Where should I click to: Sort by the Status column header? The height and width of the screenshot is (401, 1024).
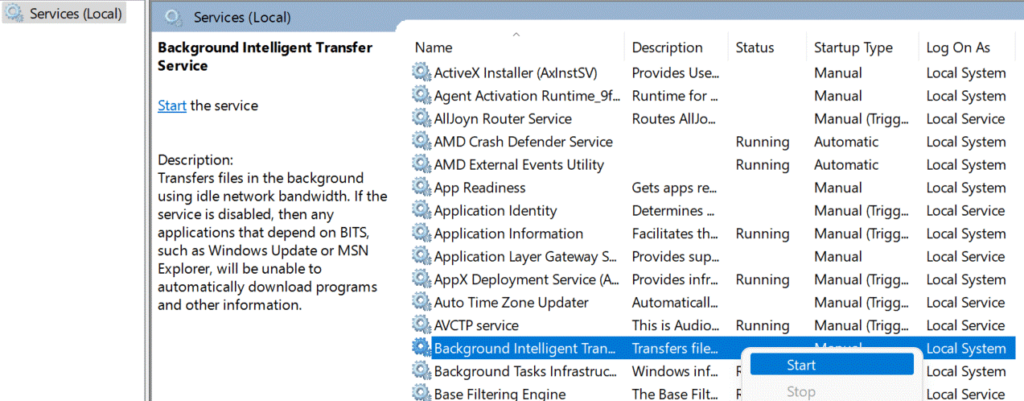point(754,48)
